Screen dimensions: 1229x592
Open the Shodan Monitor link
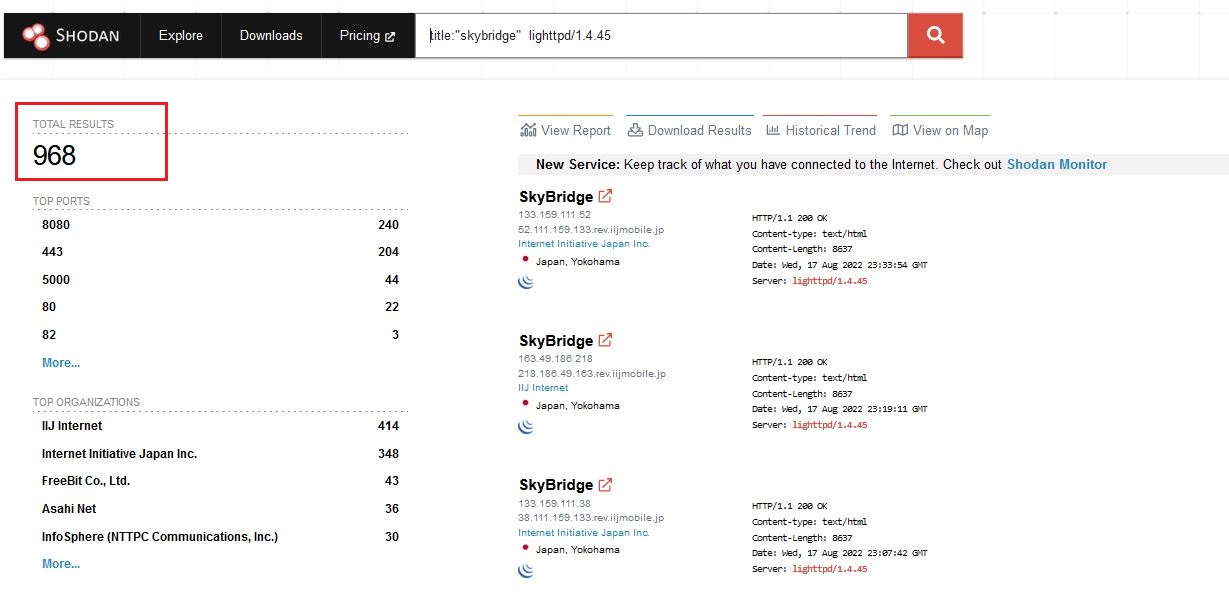point(1057,164)
